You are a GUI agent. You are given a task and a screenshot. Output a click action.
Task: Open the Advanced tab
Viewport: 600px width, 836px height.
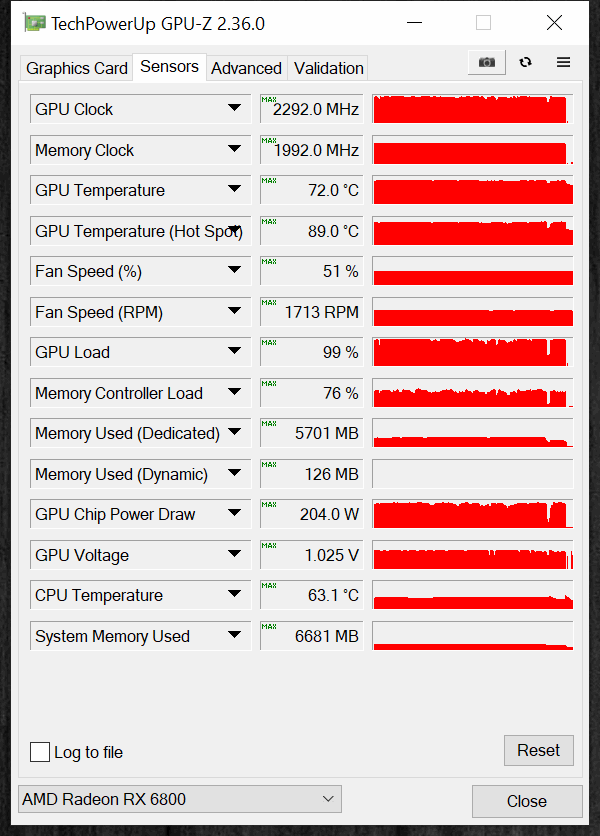(x=246, y=68)
